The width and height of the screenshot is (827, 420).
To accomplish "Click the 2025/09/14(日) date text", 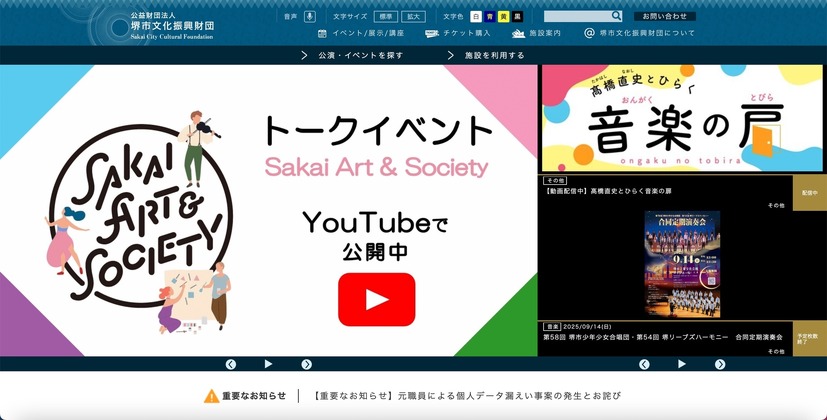I will point(587,327).
